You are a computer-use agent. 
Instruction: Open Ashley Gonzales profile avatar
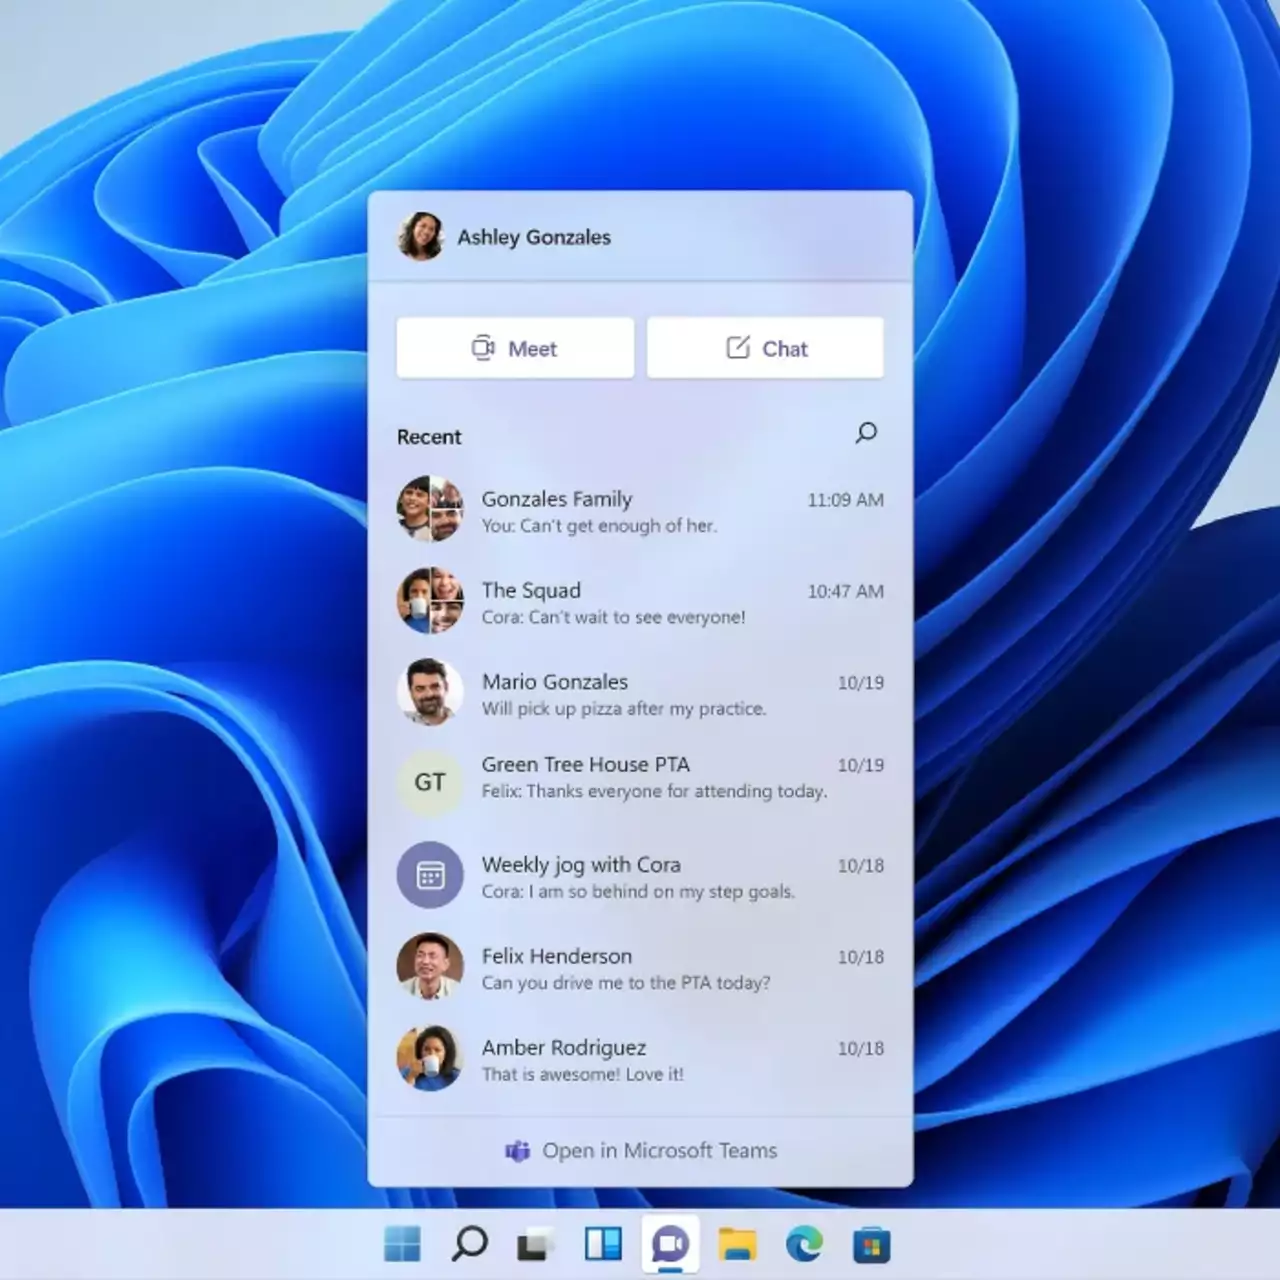[x=420, y=237]
